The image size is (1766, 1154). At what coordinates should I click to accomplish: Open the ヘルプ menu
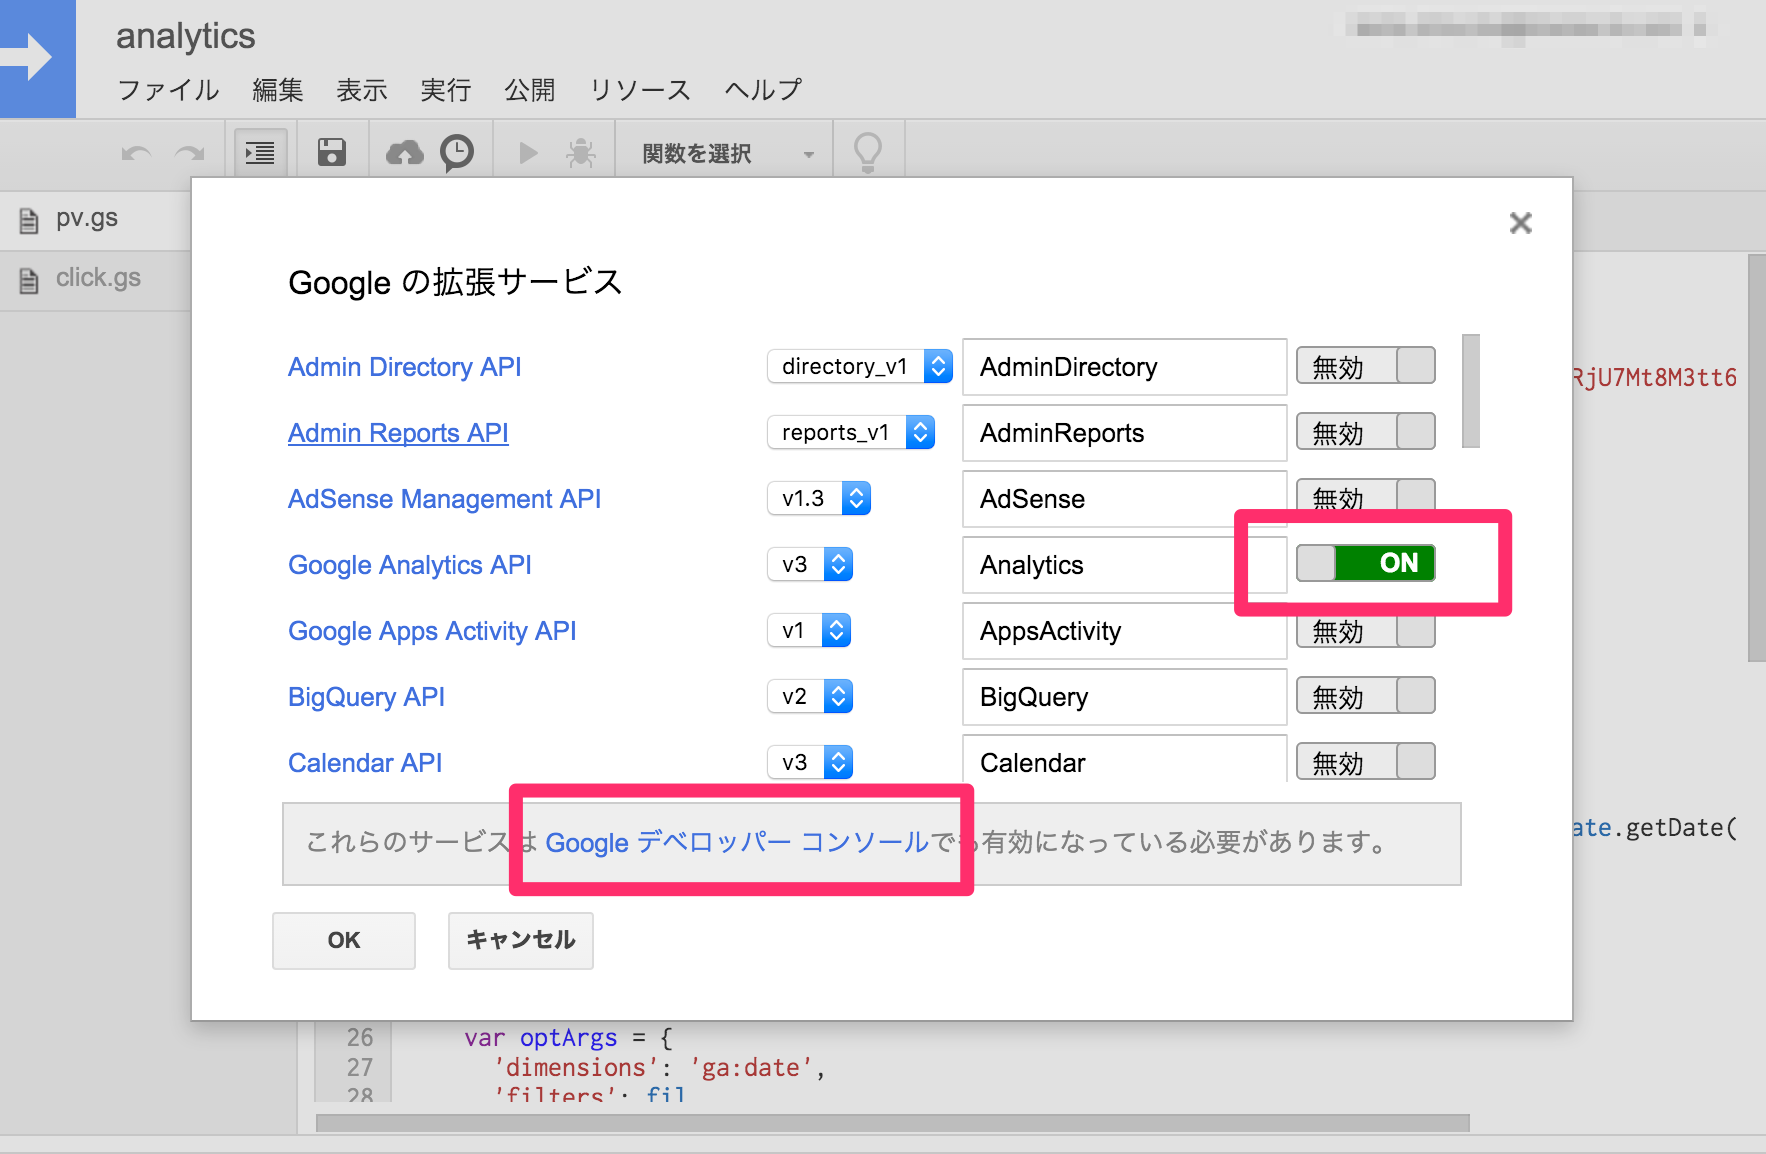pos(763,90)
